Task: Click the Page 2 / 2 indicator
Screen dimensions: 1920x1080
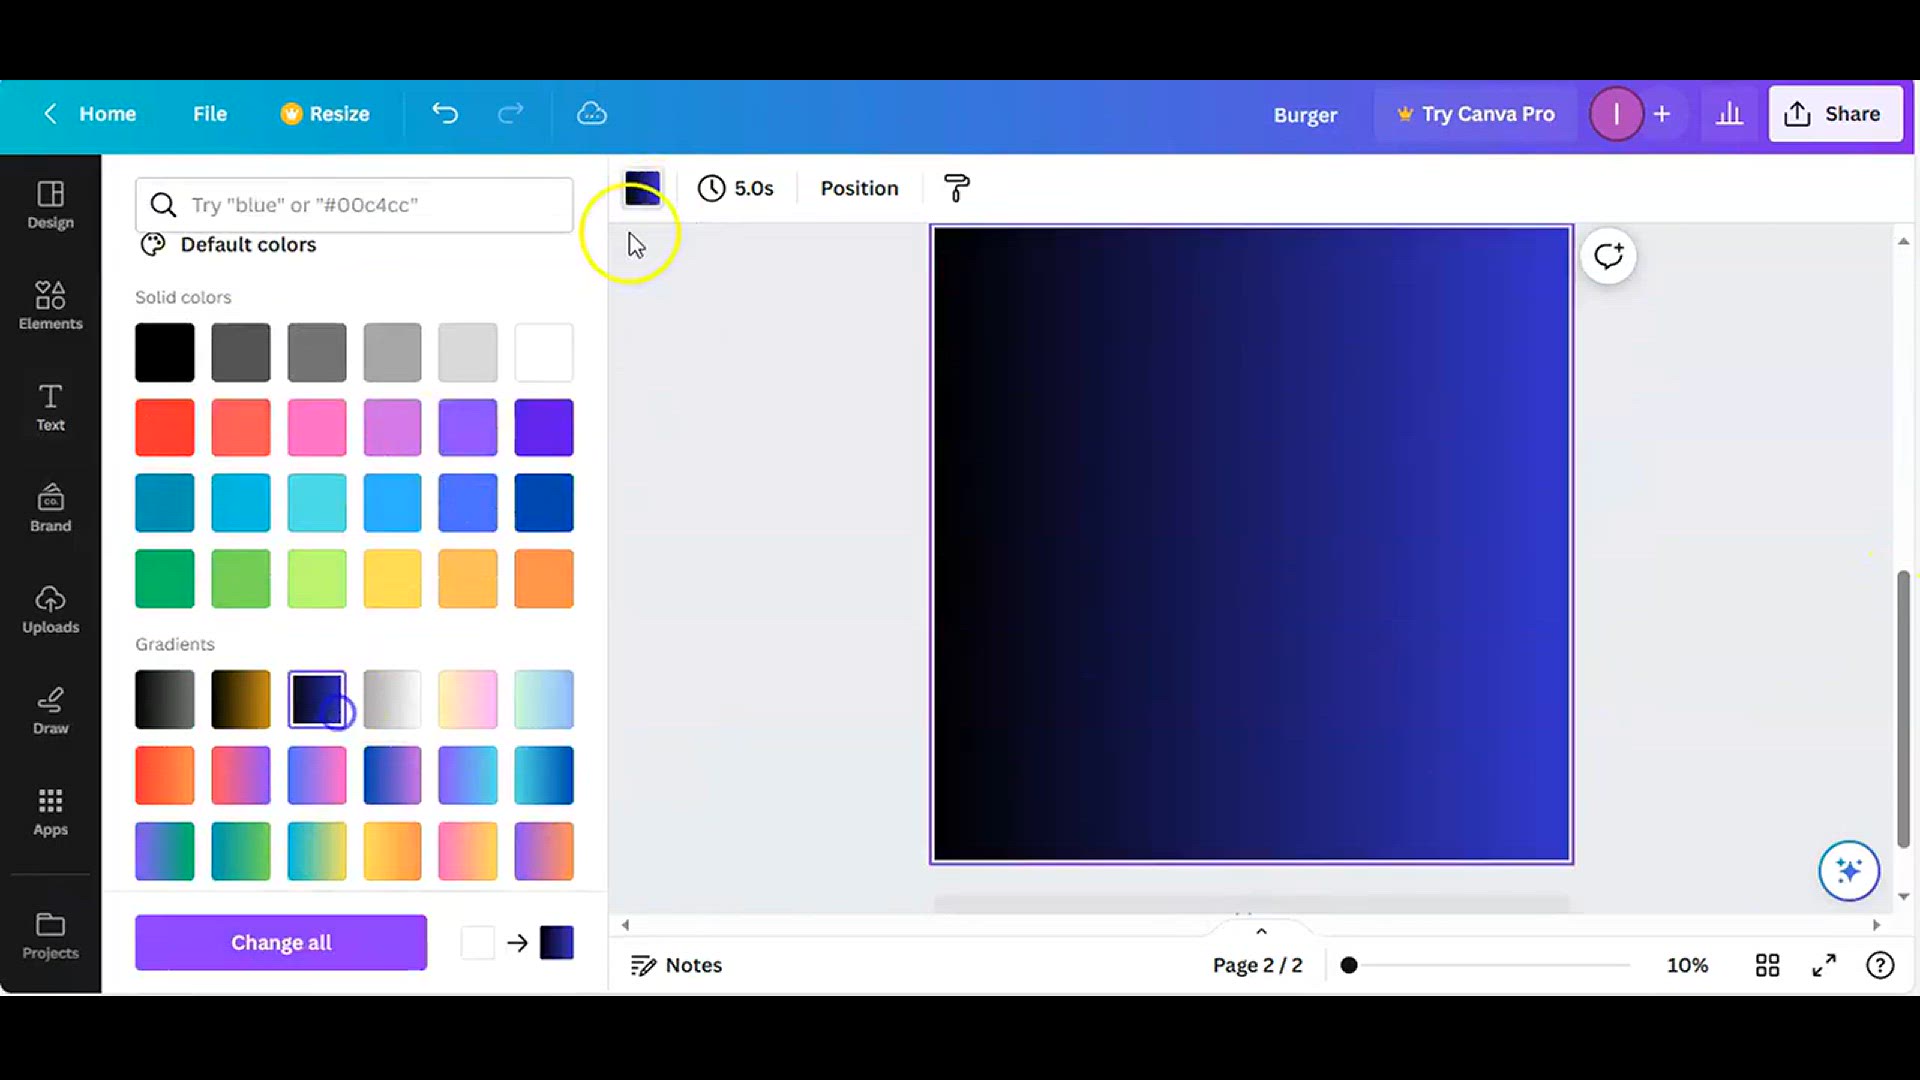Action: point(1258,965)
